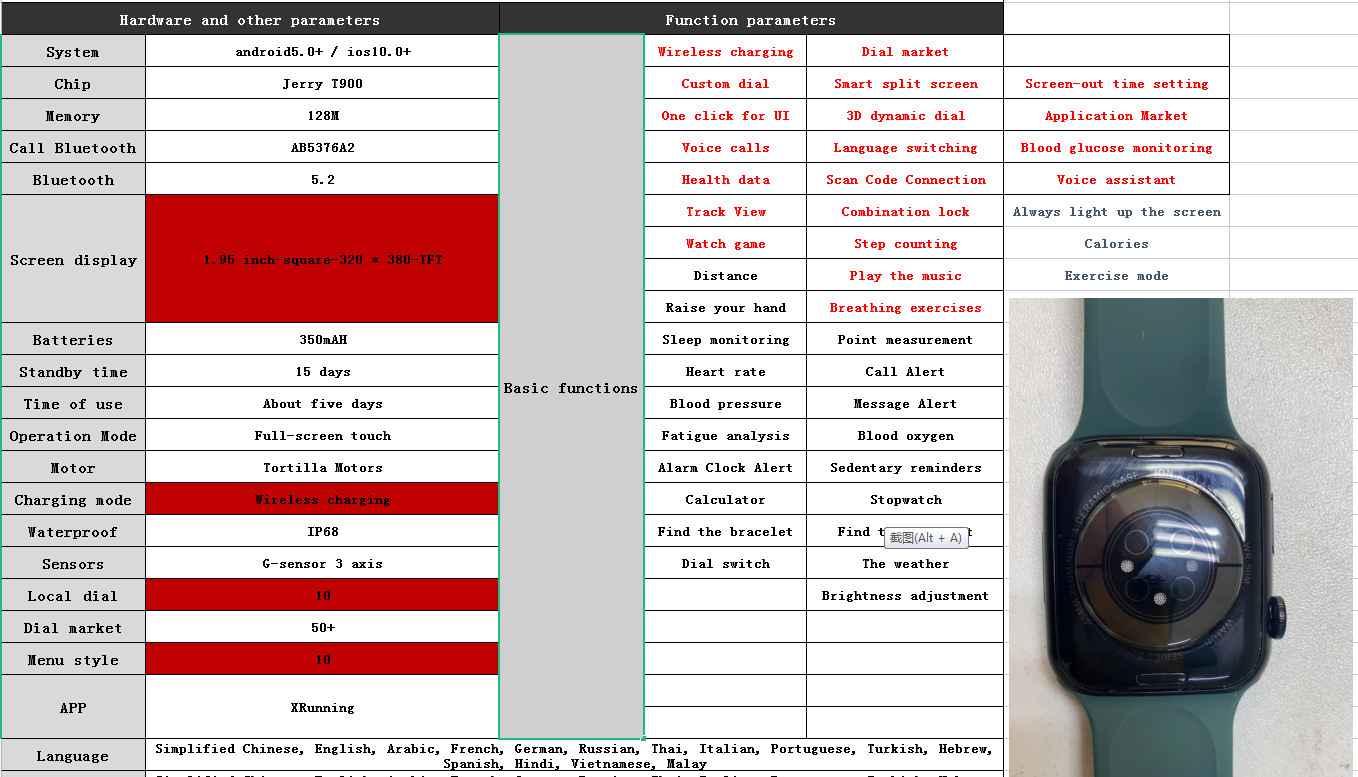Screen dimensions: 1358x777
Task: Select the "350mAH" cell
Action: click(x=322, y=340)
